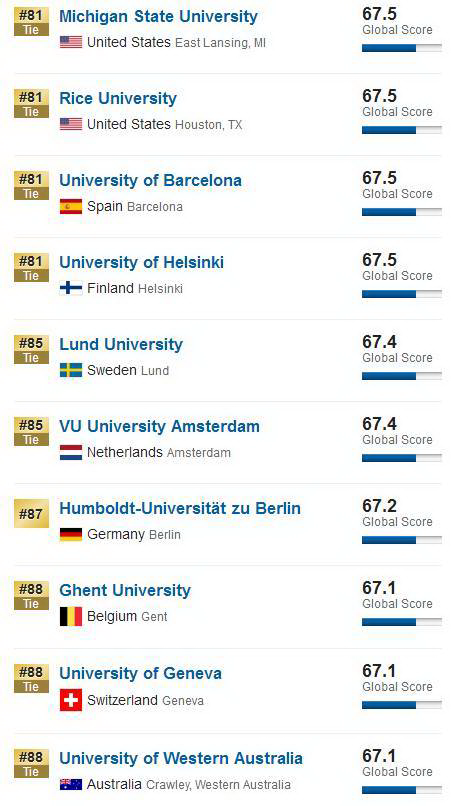The image size is (455, 806).
Task: Click the Netherlands flag icon
Action: pyautogui.click(x=71, y=452)
